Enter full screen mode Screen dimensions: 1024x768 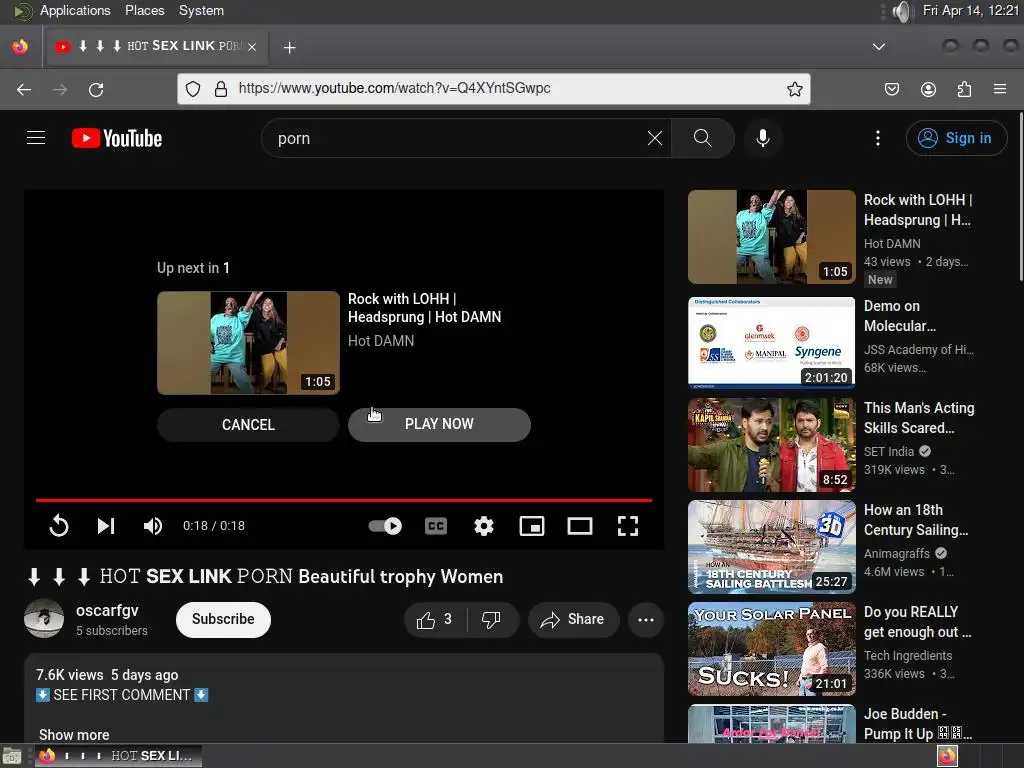(628, 526)
